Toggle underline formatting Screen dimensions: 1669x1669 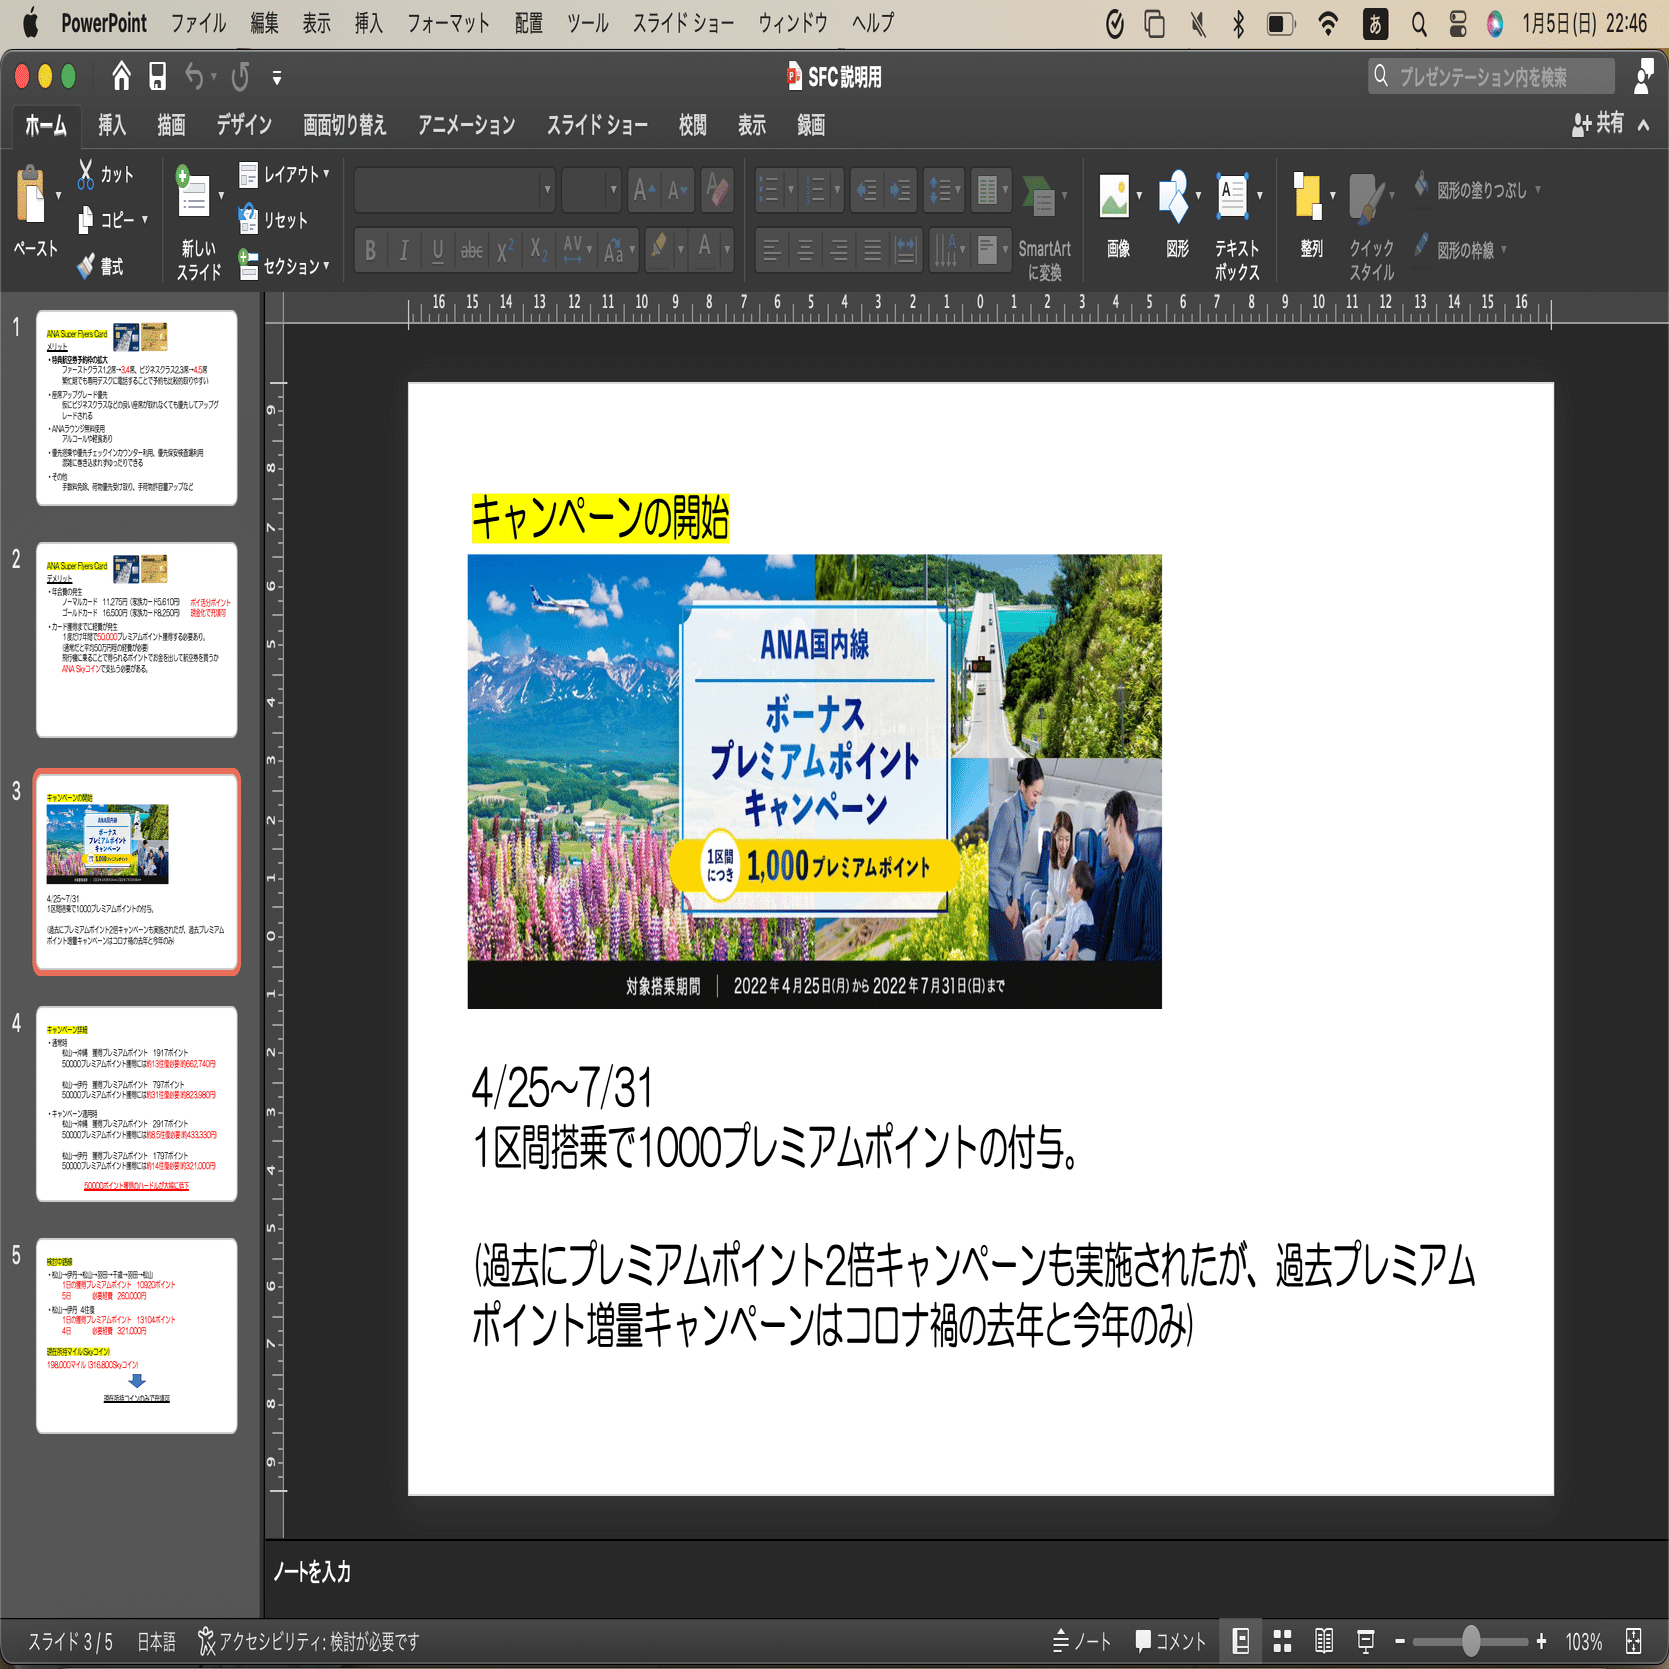point(437,251)
